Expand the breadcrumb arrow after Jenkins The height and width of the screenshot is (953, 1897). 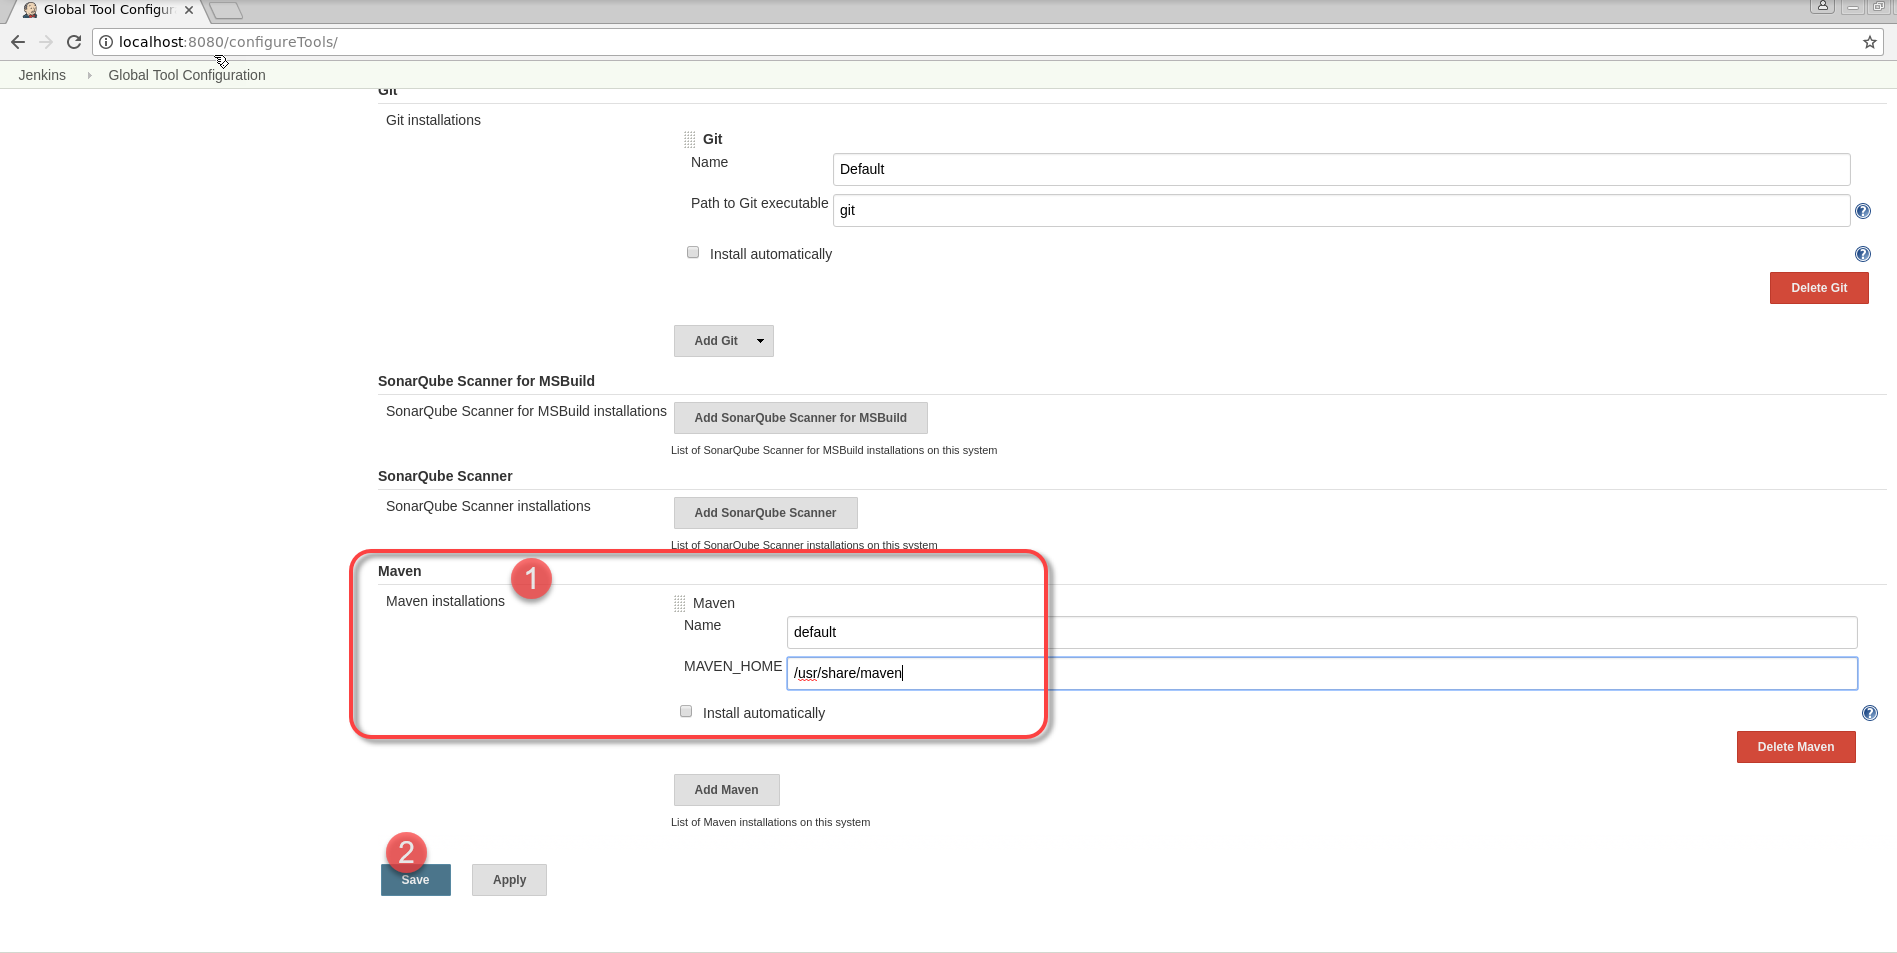coord(89,75)
